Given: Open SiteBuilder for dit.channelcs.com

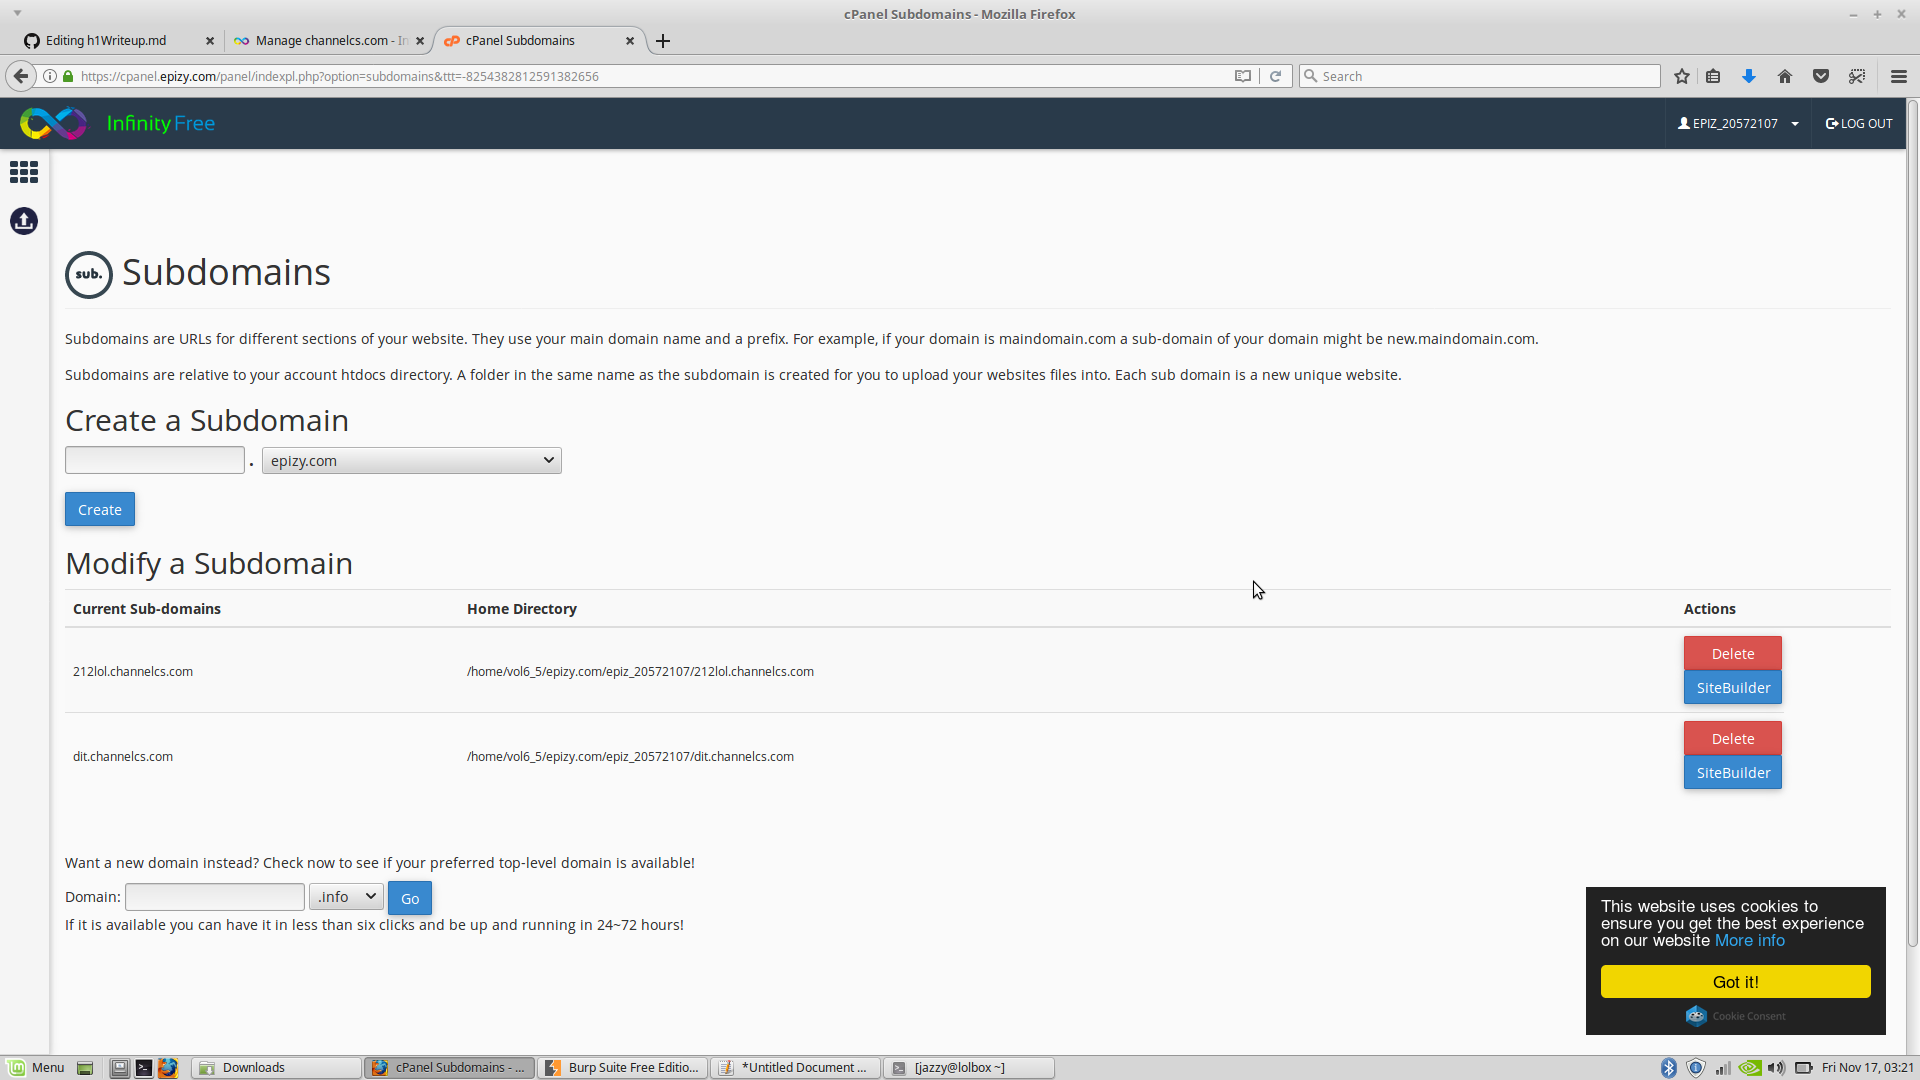Looking at the screenshot, I should click(1733, 772).
